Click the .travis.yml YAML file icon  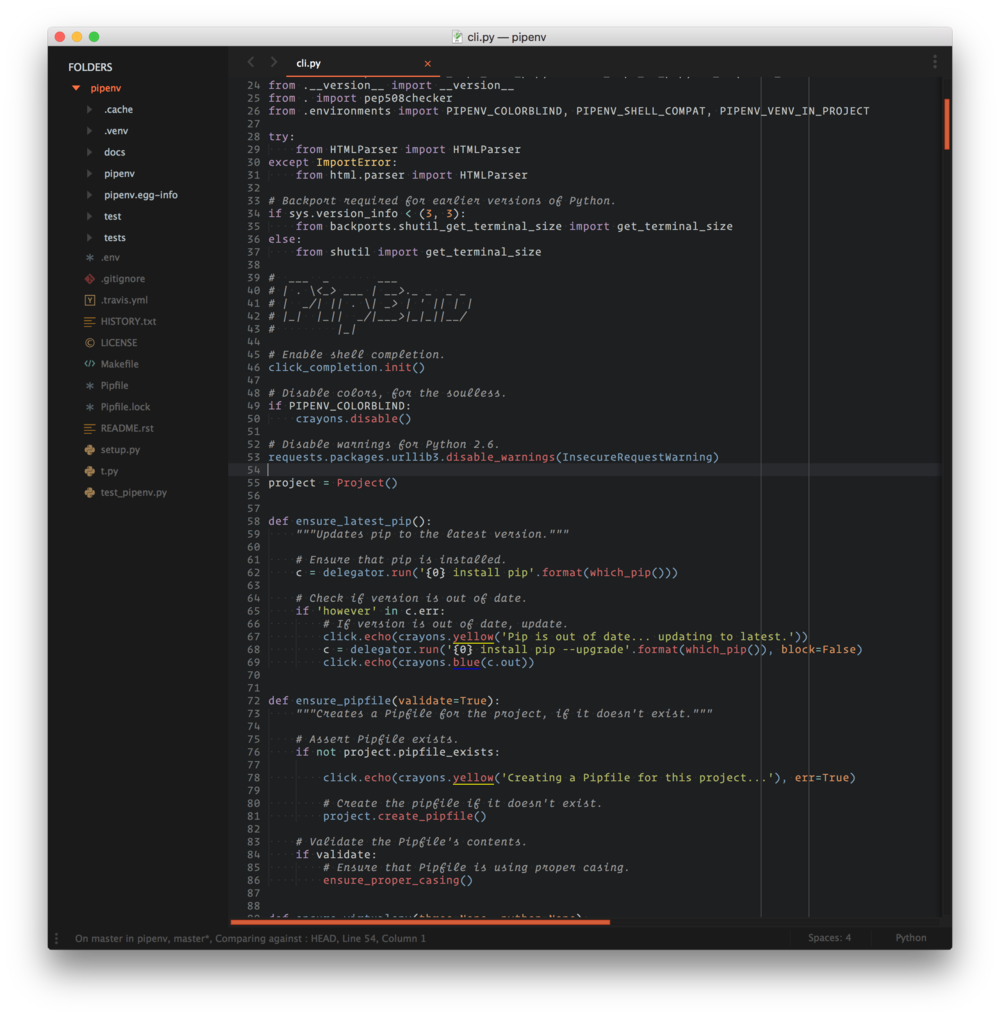[x=90, y=300]
